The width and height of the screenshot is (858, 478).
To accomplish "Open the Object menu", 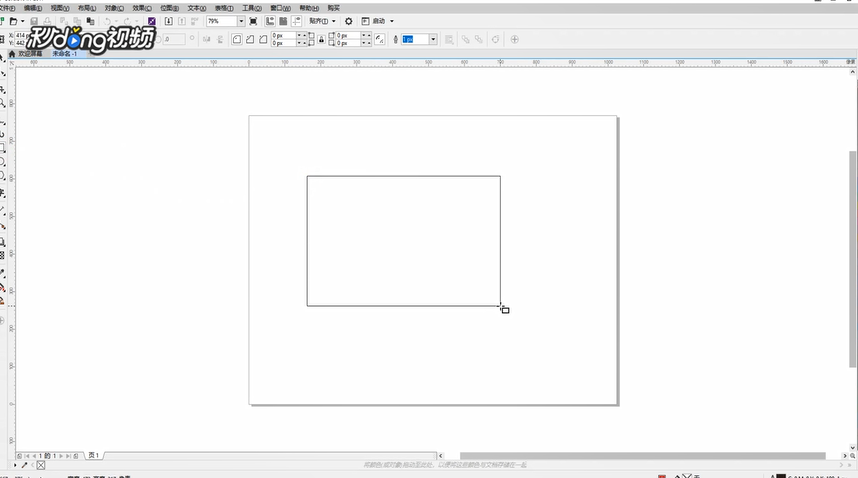I will click(114, 8).
